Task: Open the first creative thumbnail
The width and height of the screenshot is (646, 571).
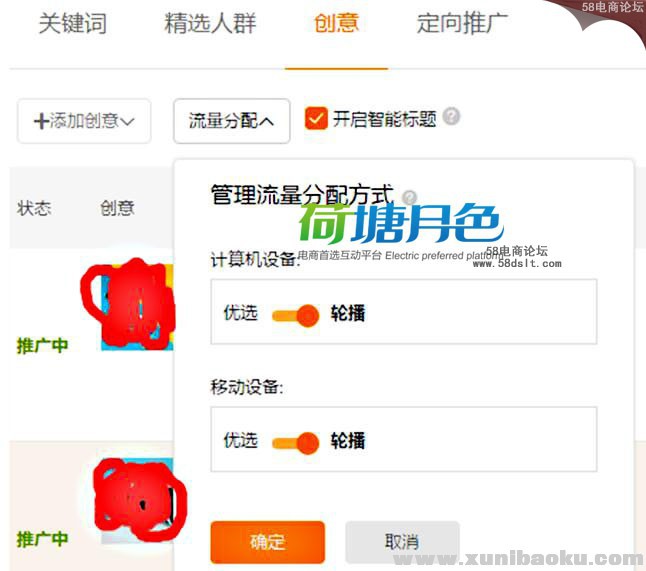Action: coord(137,307)
